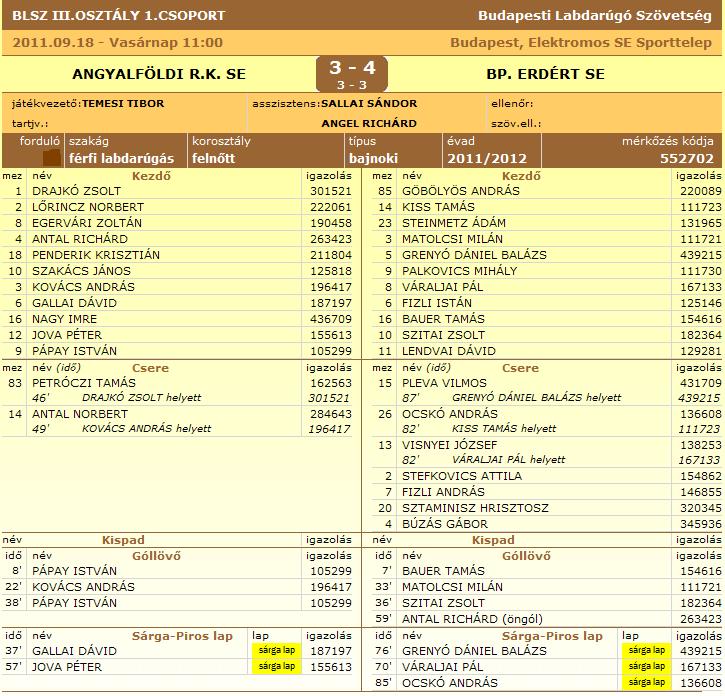The width and height of the screenshot is (725, 696).
Task: Click the right team Góllövő heading
Action: [x=526, y=556]
